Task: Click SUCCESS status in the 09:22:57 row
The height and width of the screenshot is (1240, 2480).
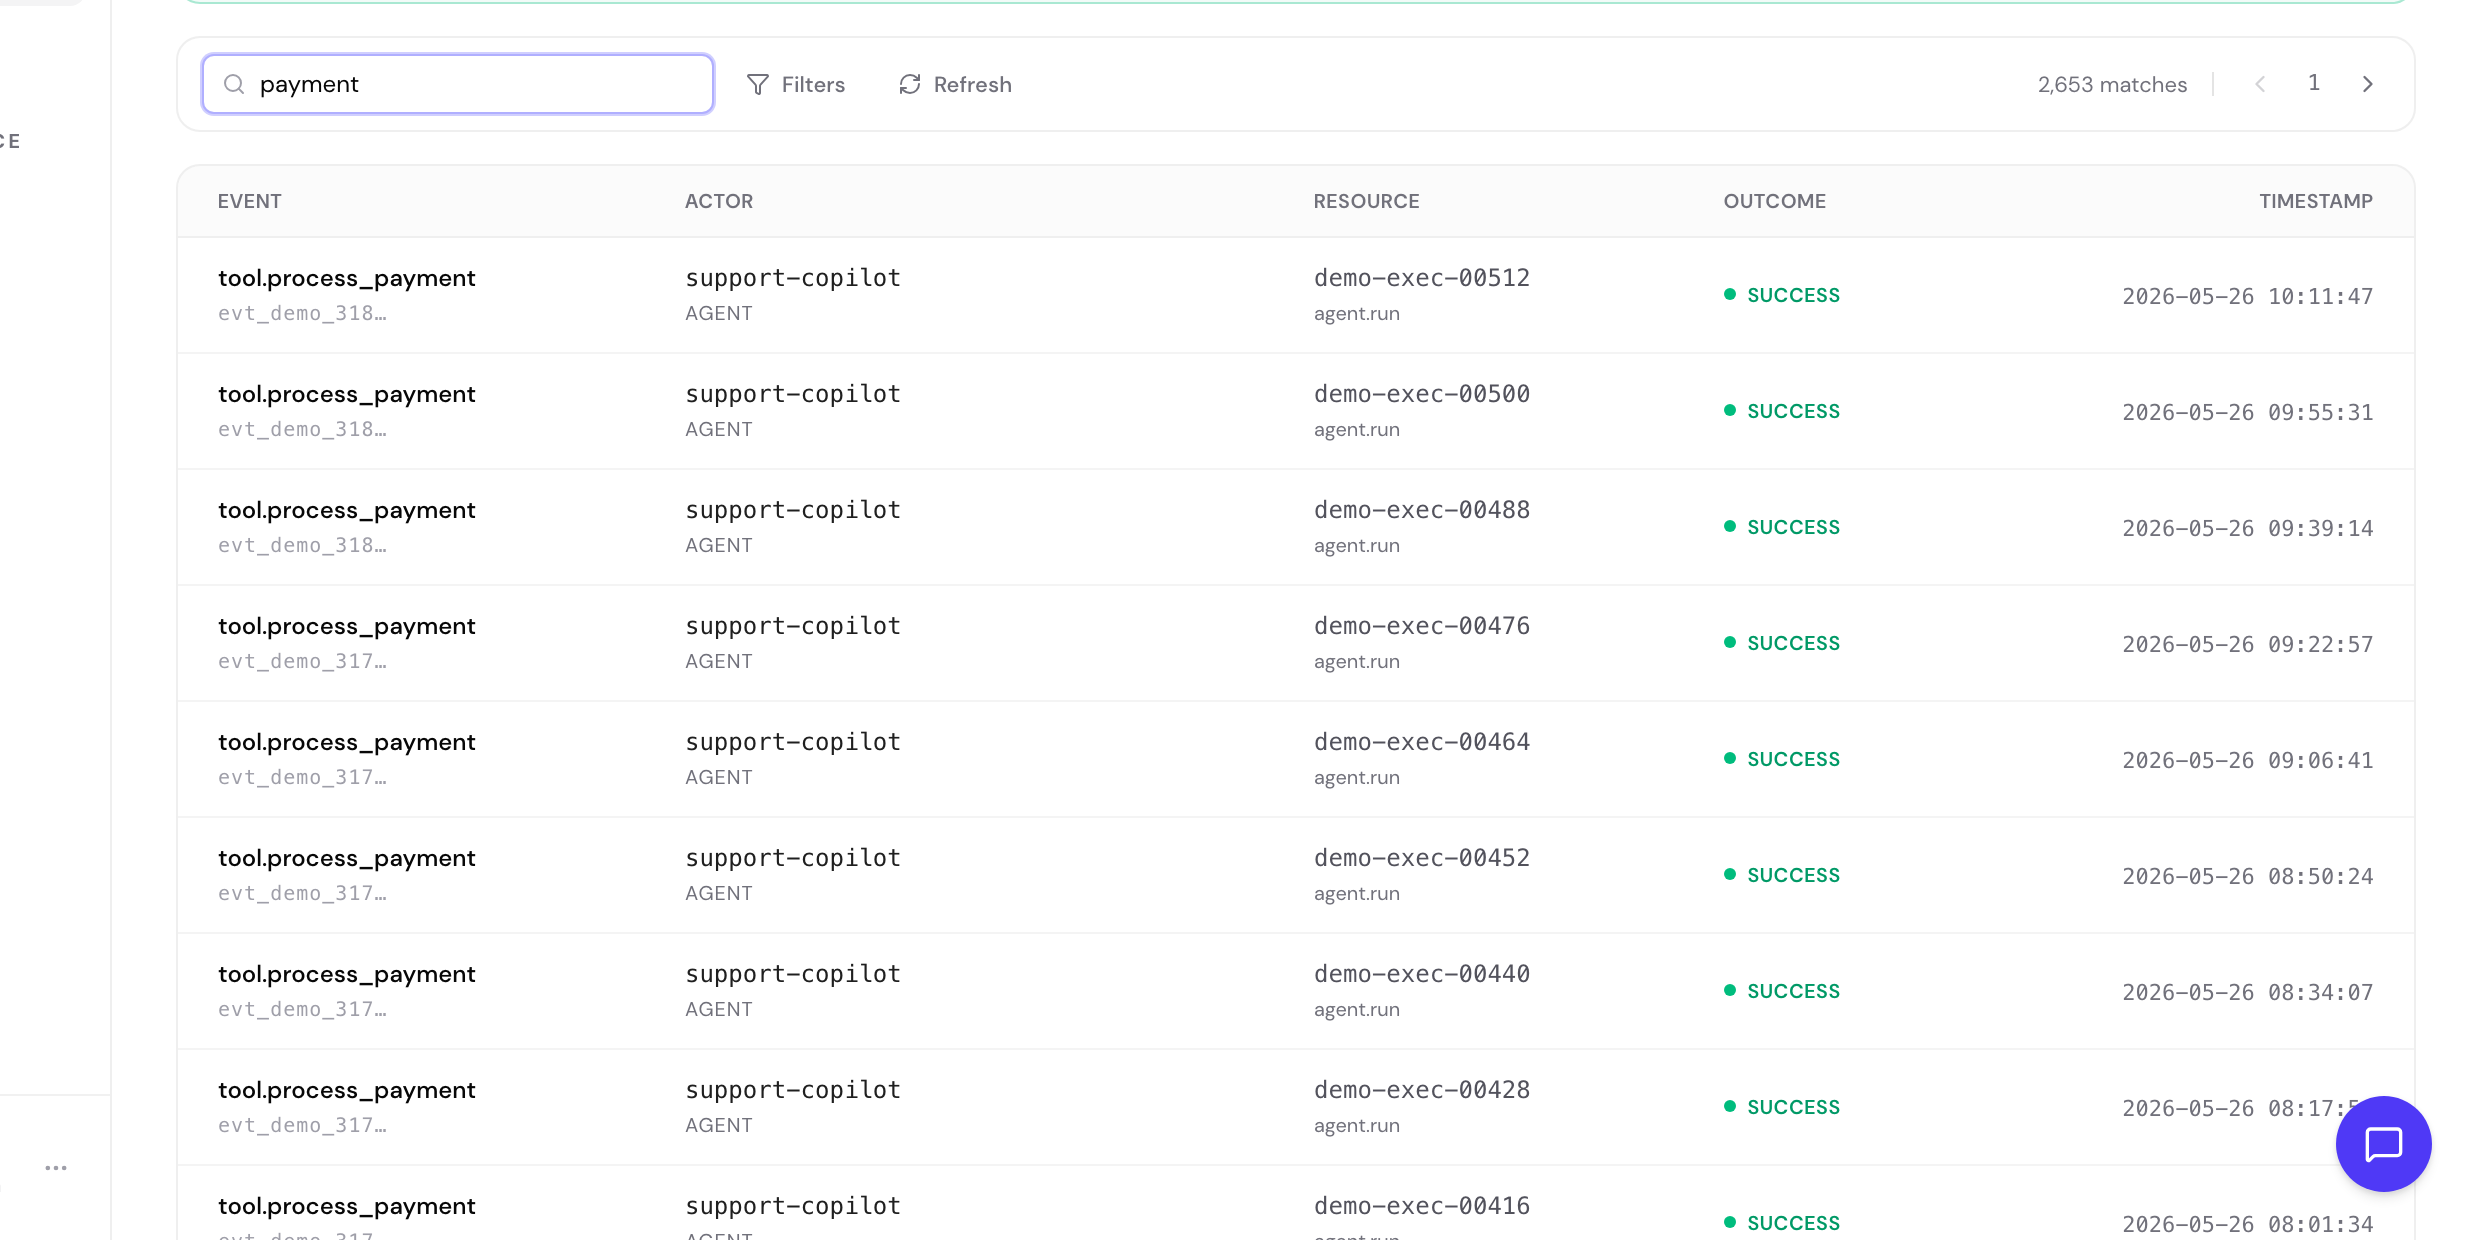Action: (x=1782, y=643)
